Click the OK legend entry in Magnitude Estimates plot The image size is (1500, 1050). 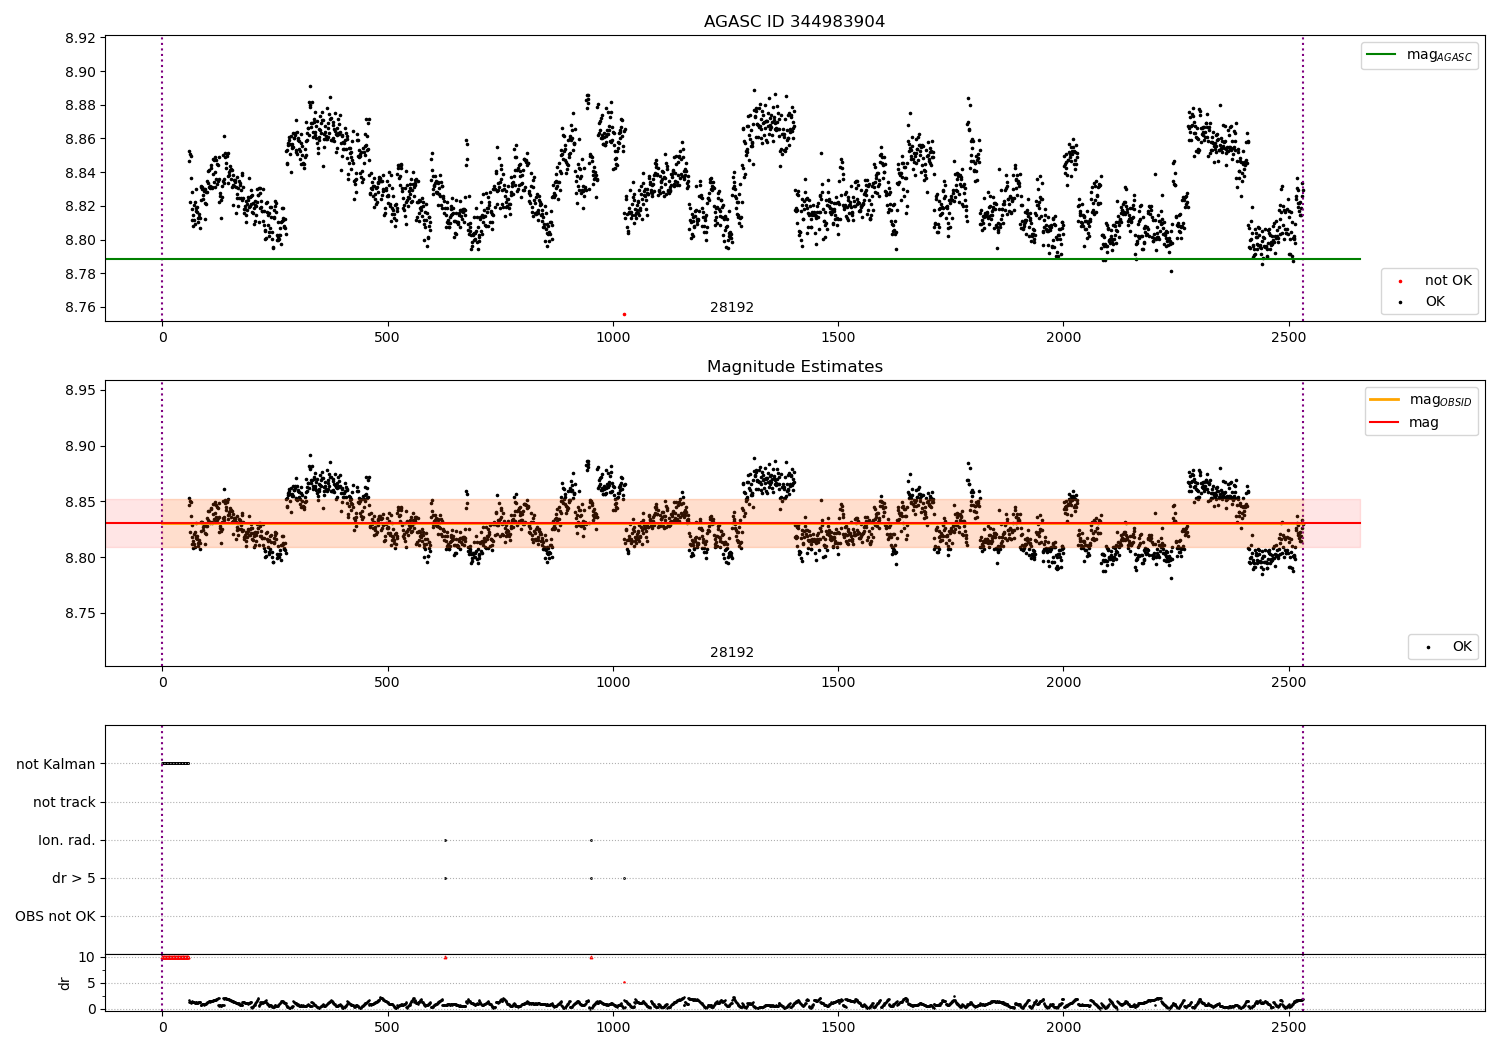(x=1462, y=647)
